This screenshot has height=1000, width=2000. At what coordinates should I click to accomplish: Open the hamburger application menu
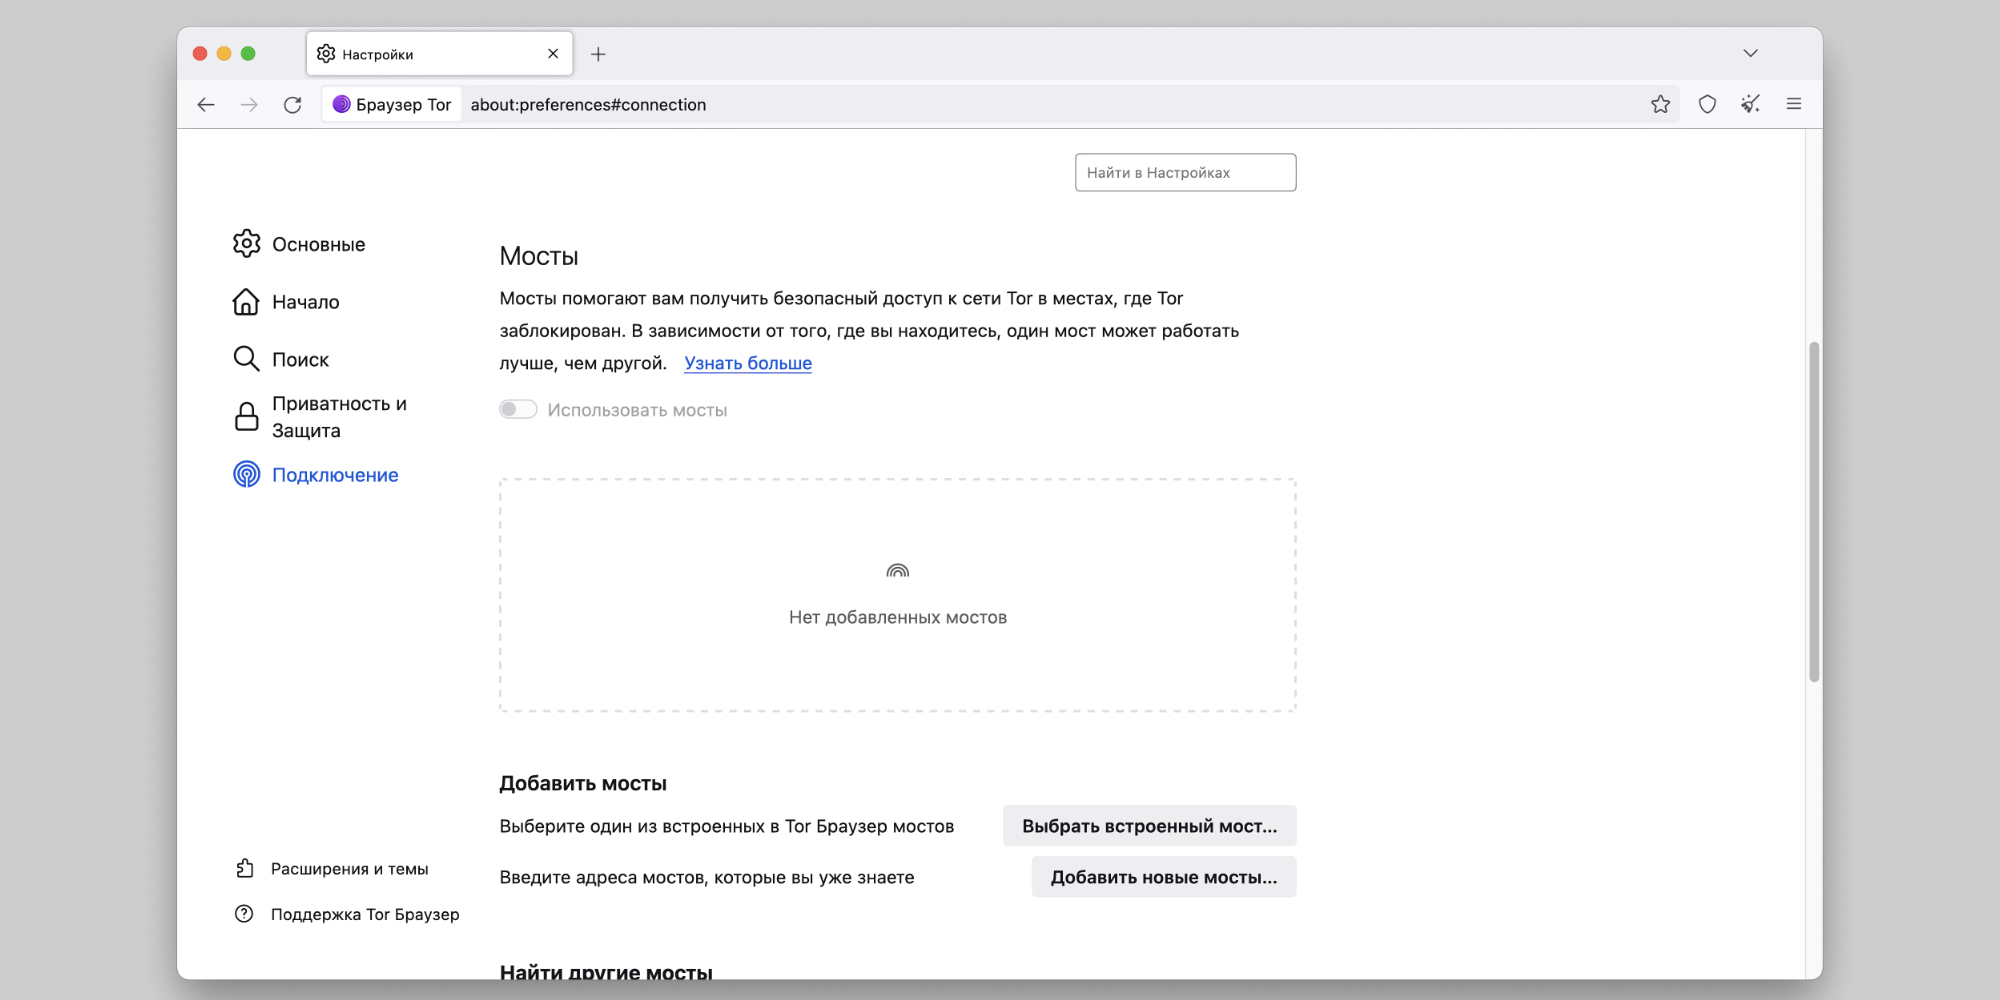[1794, 104]
